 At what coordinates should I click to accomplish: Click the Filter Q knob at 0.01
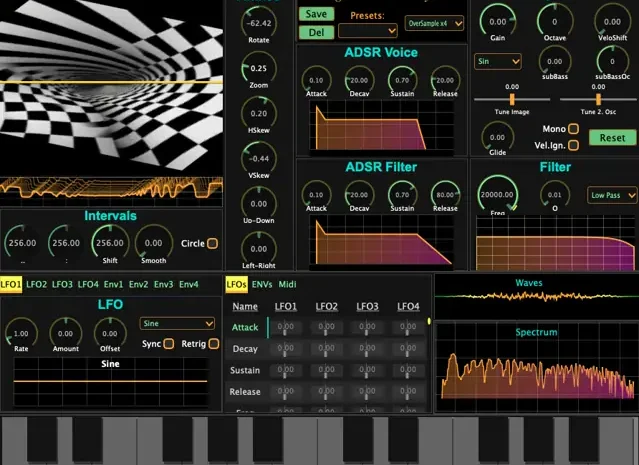click(x=555, y=194)
